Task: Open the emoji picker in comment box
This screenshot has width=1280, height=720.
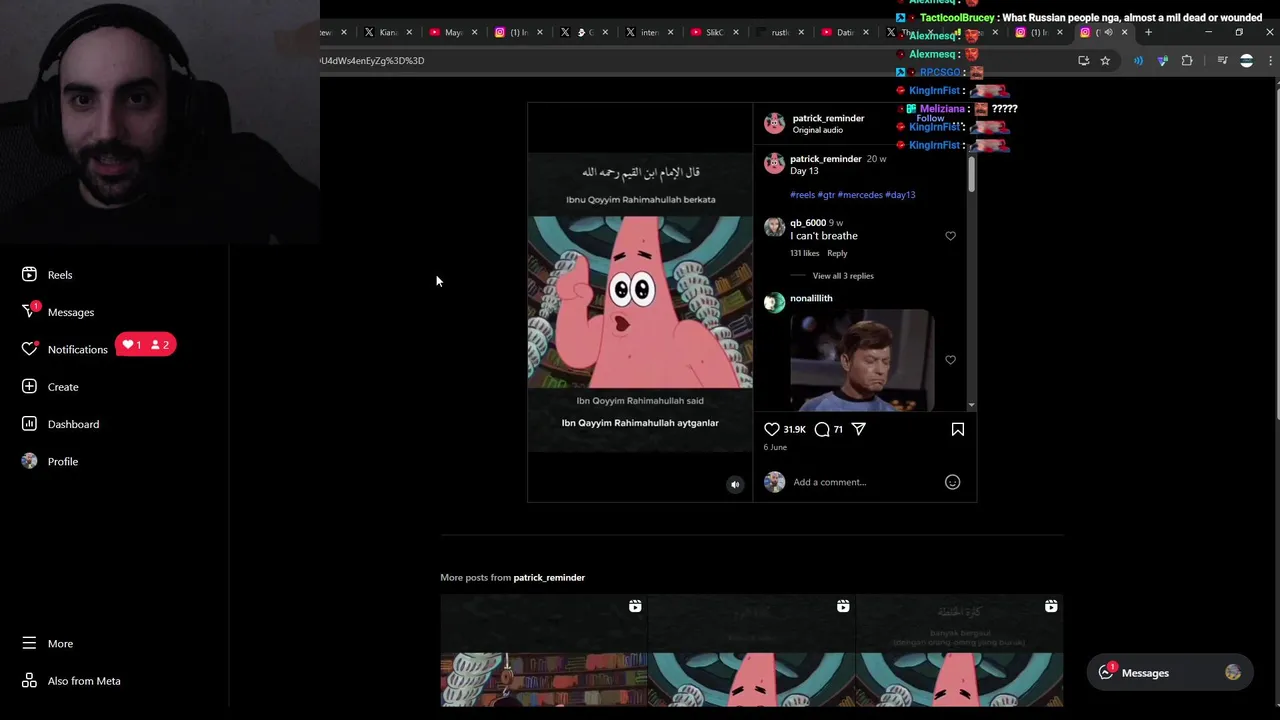Action: pos(952,482)
